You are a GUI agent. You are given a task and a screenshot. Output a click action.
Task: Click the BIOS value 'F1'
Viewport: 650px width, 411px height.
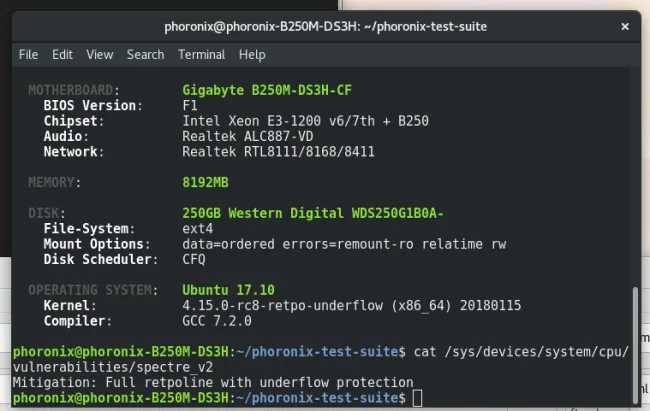point(190,105)
